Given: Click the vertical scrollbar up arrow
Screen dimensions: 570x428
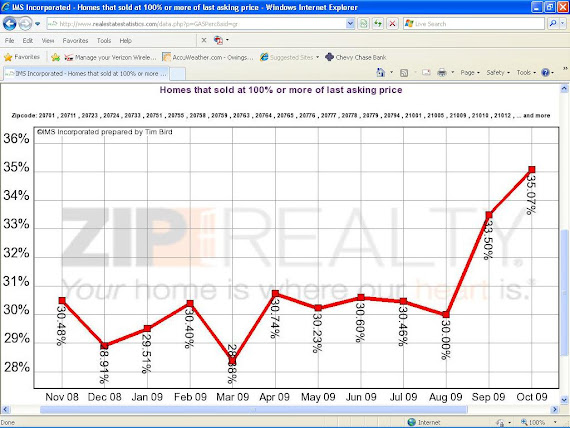Looking at the screenshot, I should coord(564,88).
